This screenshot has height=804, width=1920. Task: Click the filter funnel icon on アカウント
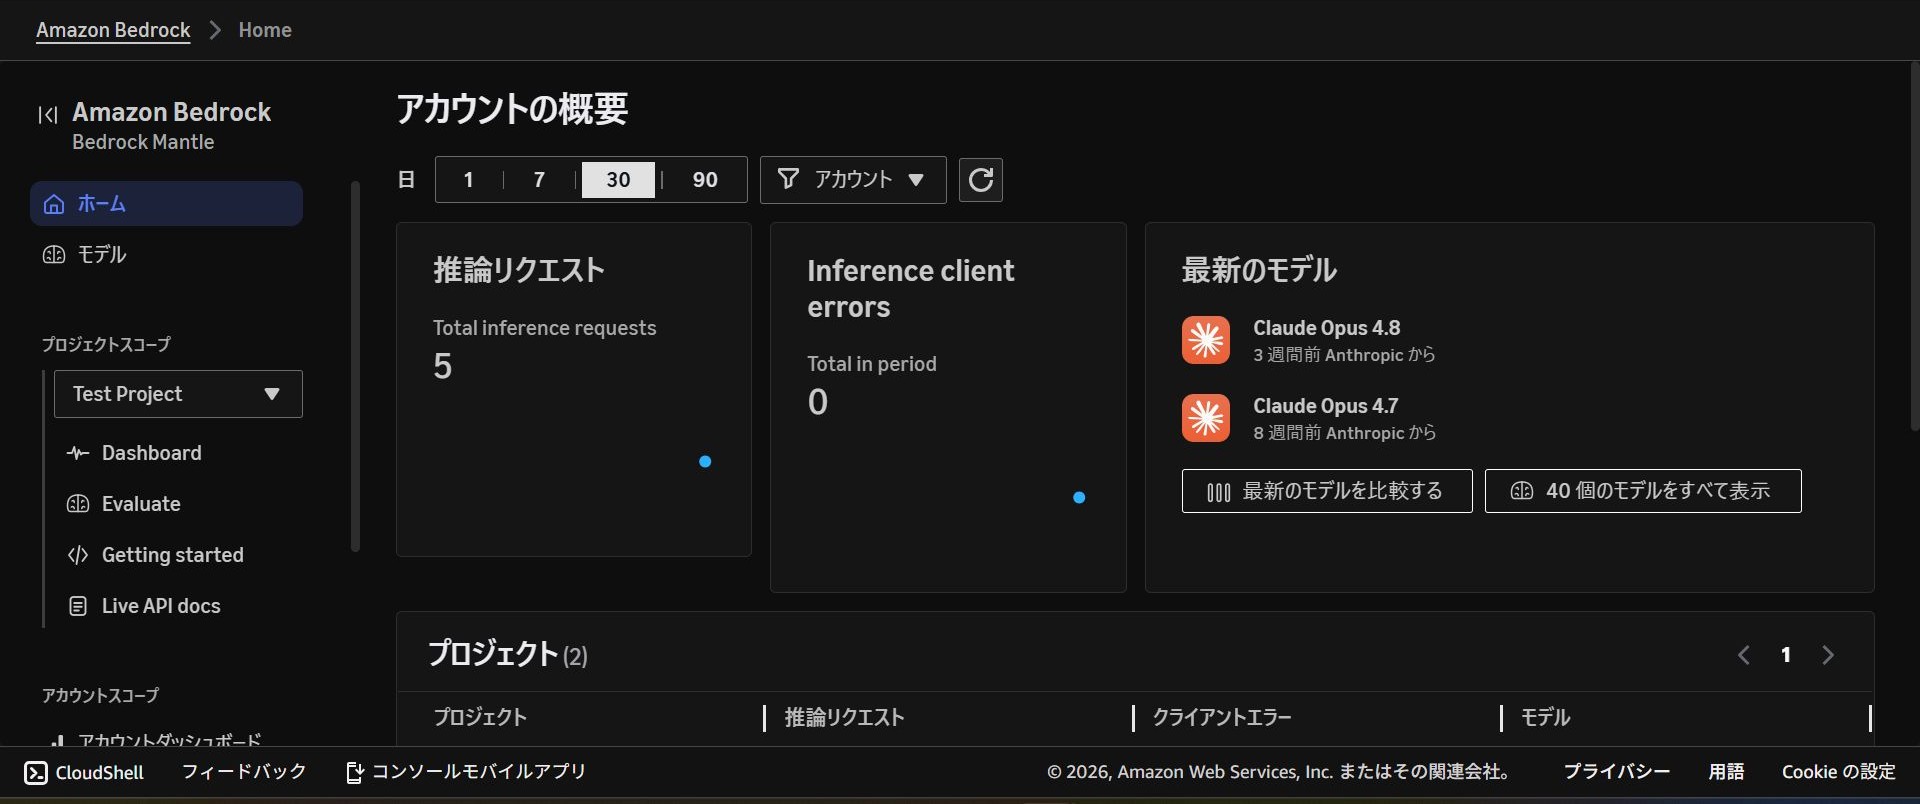[788, 179]
